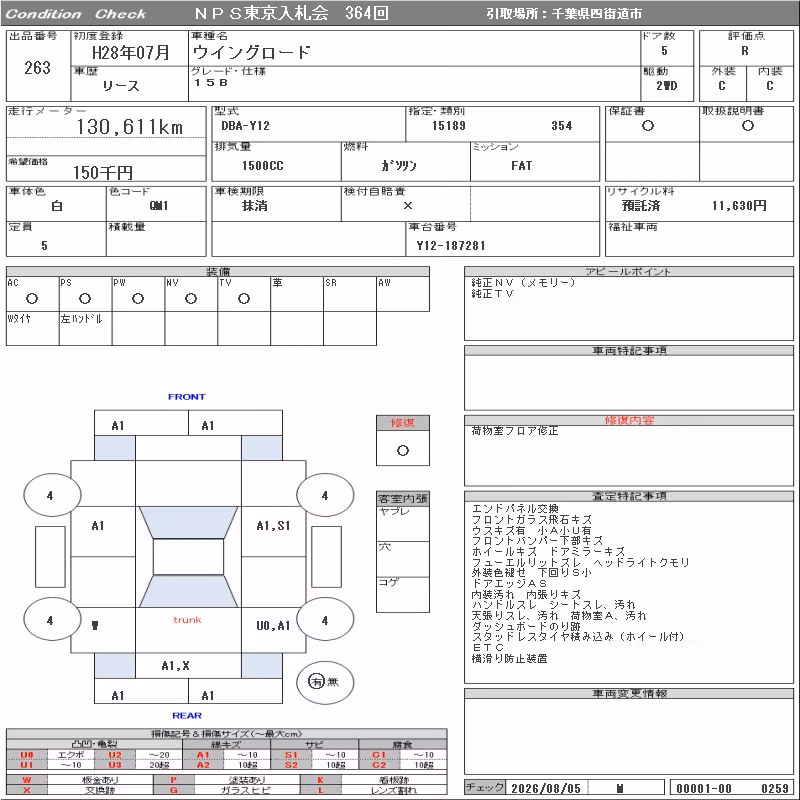Click the note フロントガラス飛石キズ
This screenshot has height=800, width=800.
(x=532, y=519)
